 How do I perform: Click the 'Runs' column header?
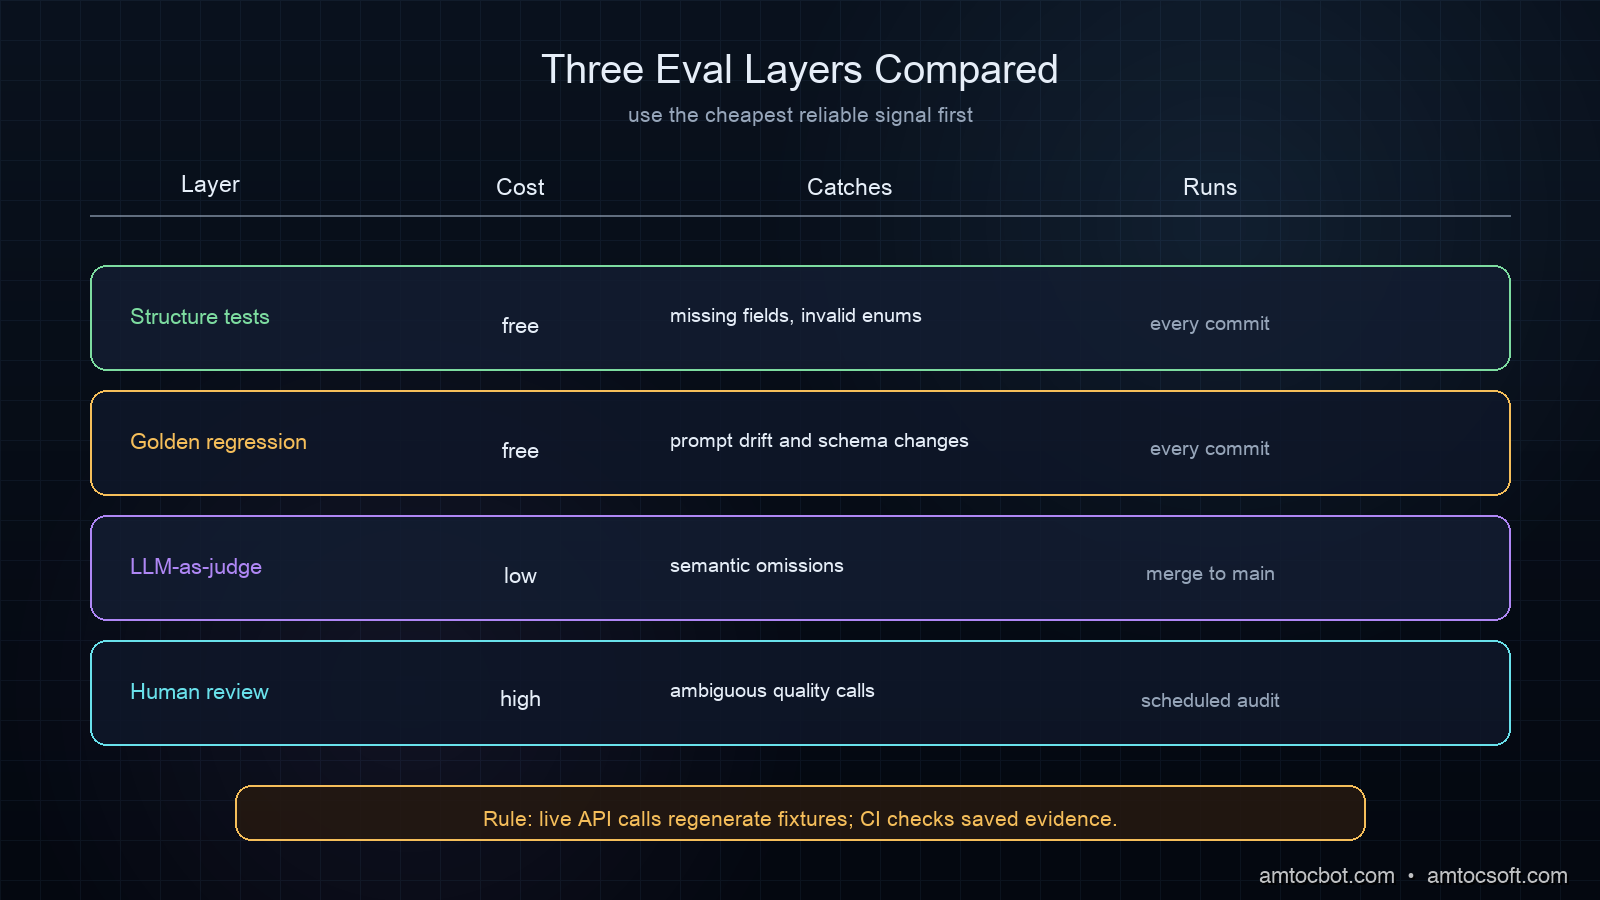pyautogui.click(x=1210, y=187)
